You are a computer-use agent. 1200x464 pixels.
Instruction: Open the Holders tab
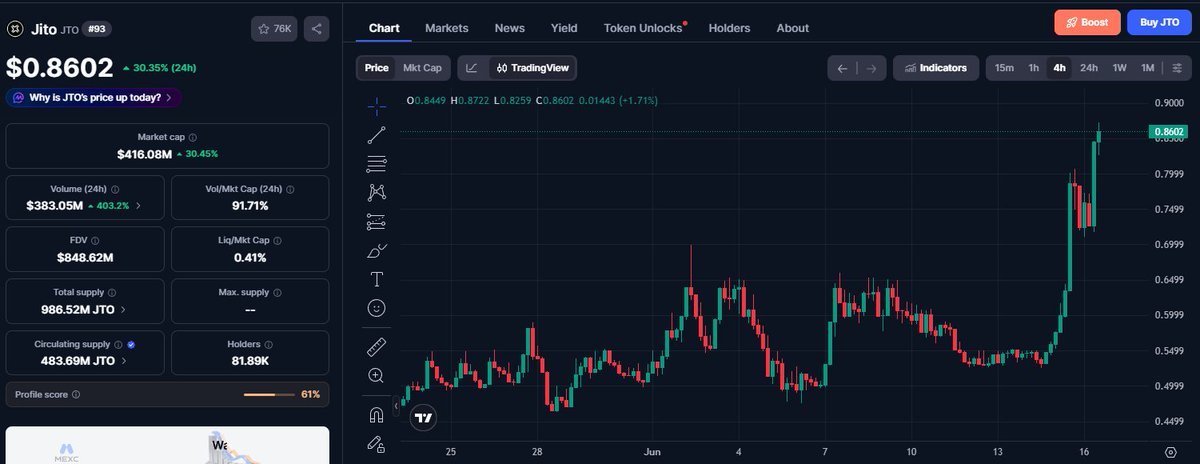click(729, 28)
